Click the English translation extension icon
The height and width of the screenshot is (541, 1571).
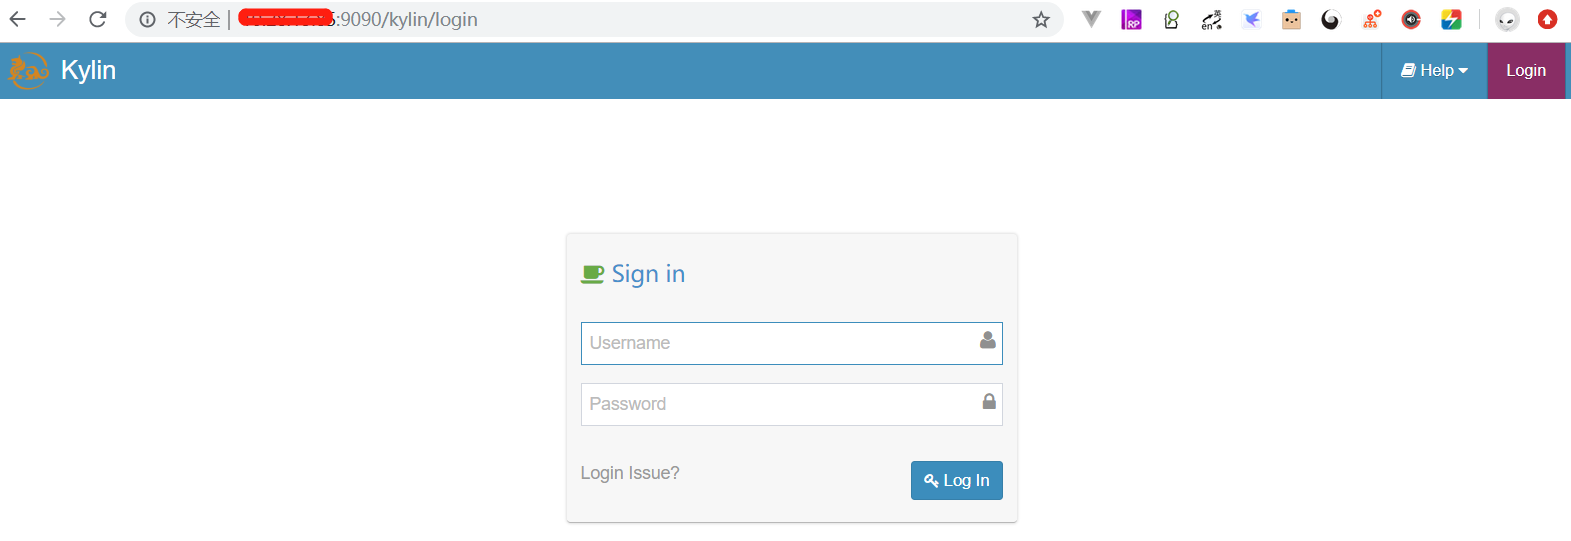[1211, 19]
